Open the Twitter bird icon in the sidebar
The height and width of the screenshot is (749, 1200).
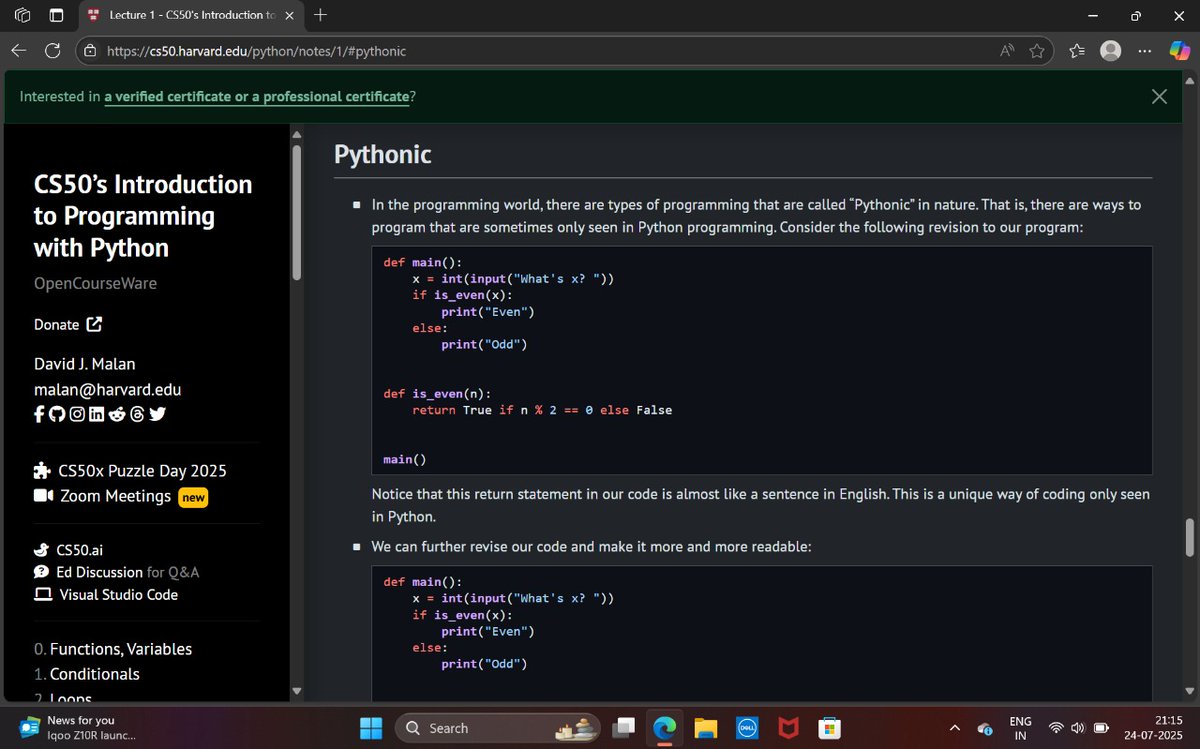click(157, 415)
